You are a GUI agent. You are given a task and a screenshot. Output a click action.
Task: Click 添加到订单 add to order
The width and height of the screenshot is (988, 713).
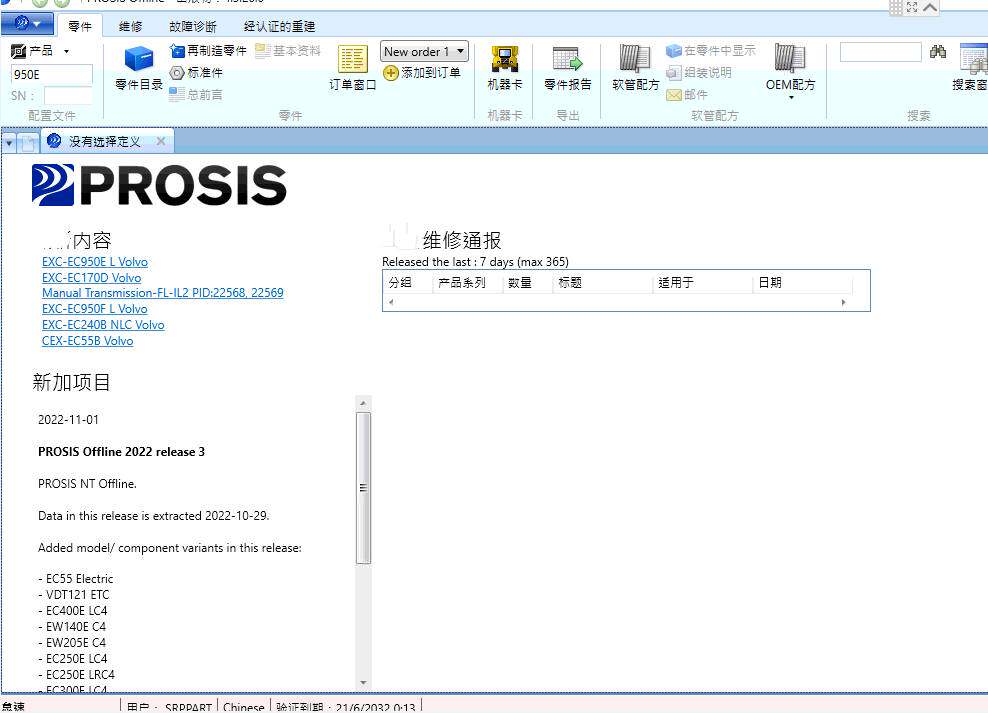pos(422,72)
